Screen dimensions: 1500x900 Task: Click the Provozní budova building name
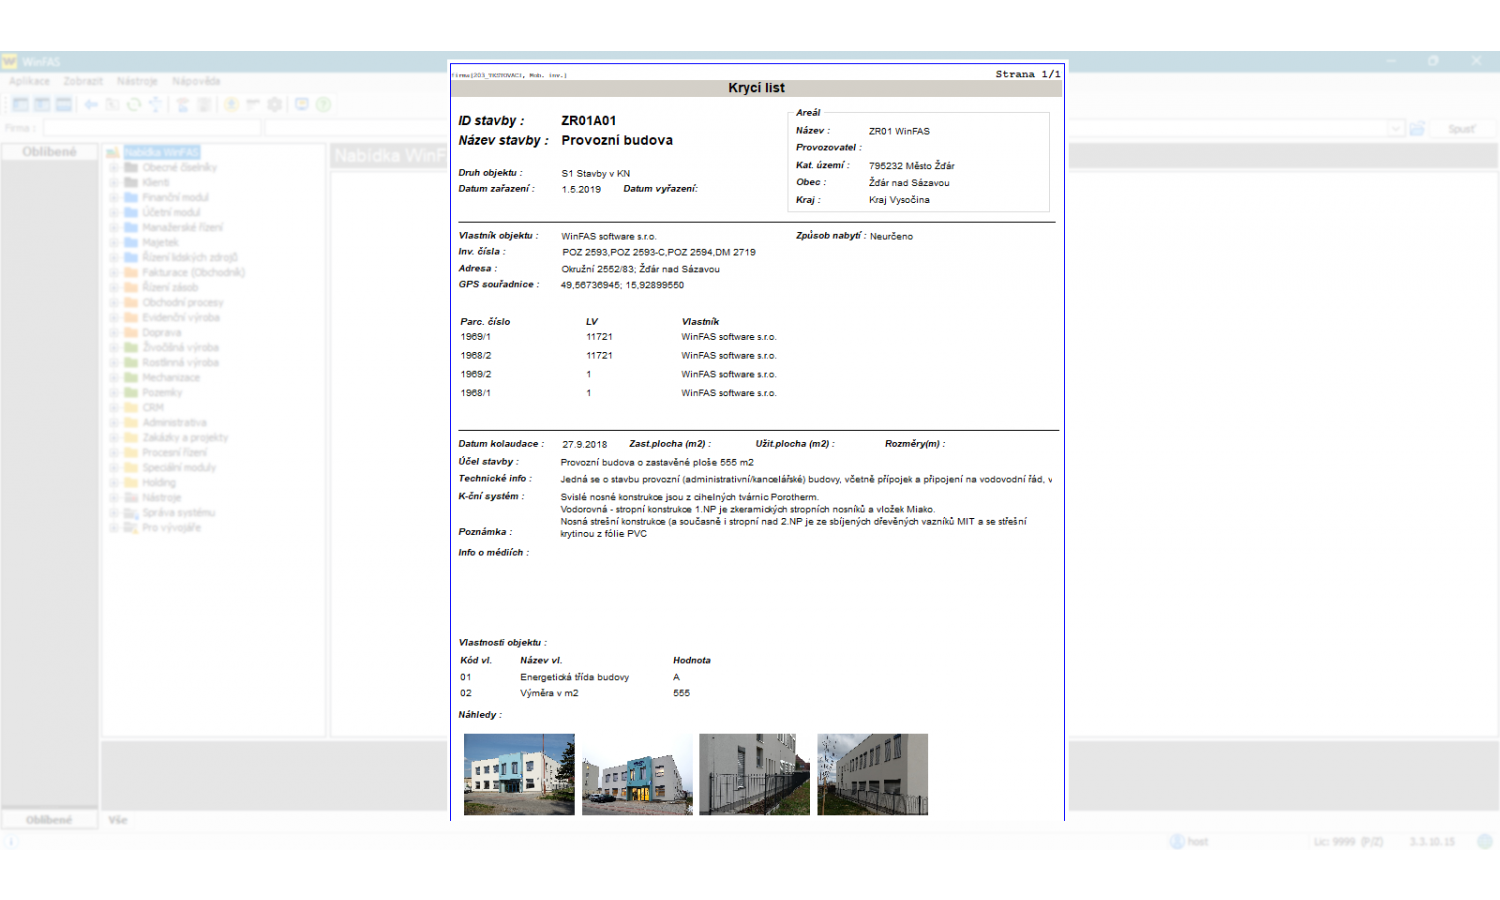click(617, 141)
